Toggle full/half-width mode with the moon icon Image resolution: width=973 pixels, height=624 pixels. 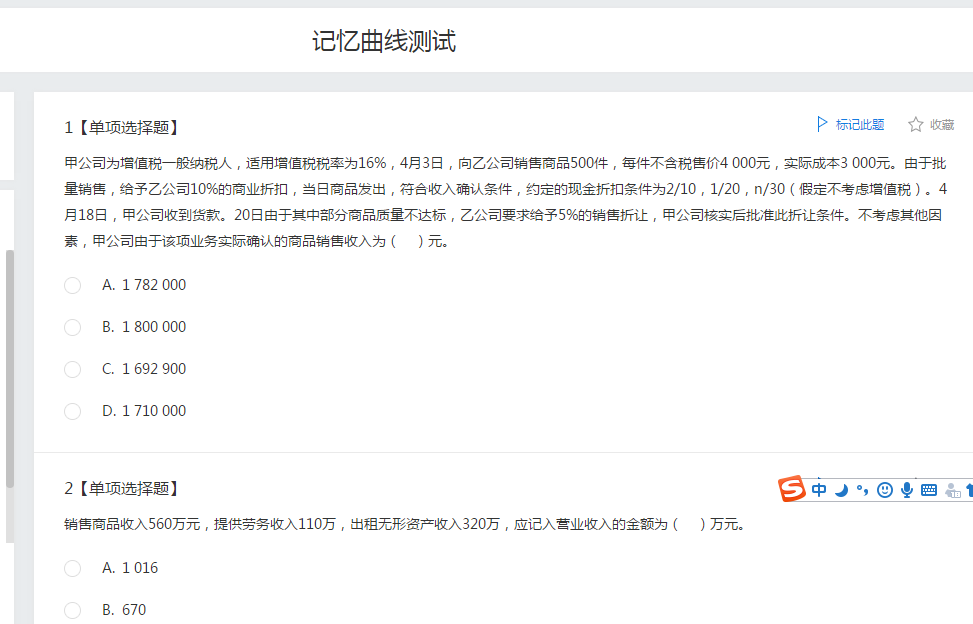(840, 491)
